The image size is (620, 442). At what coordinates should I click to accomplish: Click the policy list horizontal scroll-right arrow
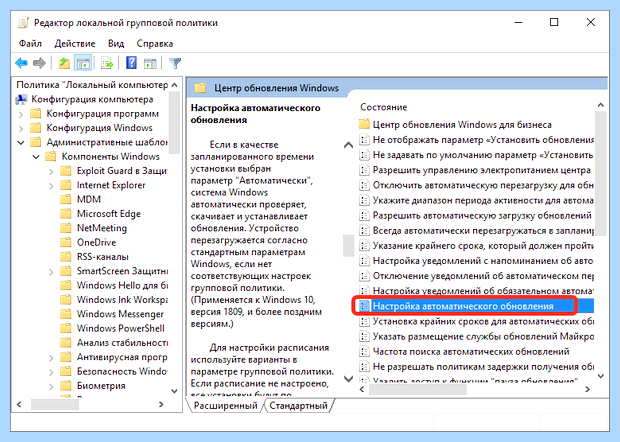pos(588,389)
